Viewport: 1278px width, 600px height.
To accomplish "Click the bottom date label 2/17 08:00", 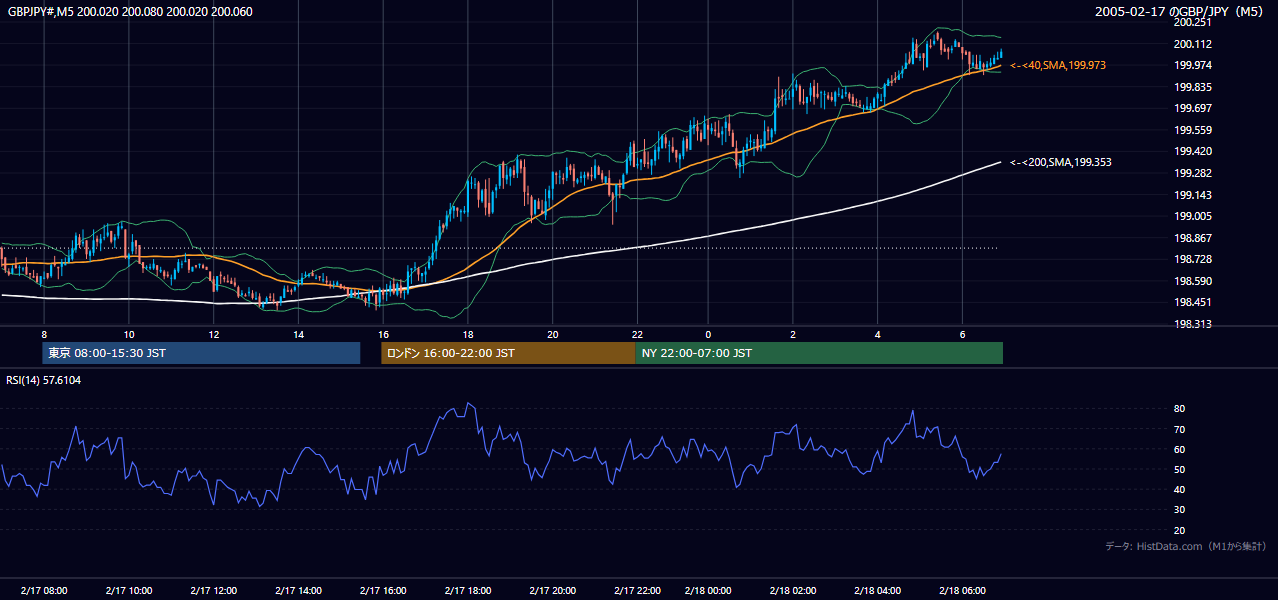I will [43, 591].
